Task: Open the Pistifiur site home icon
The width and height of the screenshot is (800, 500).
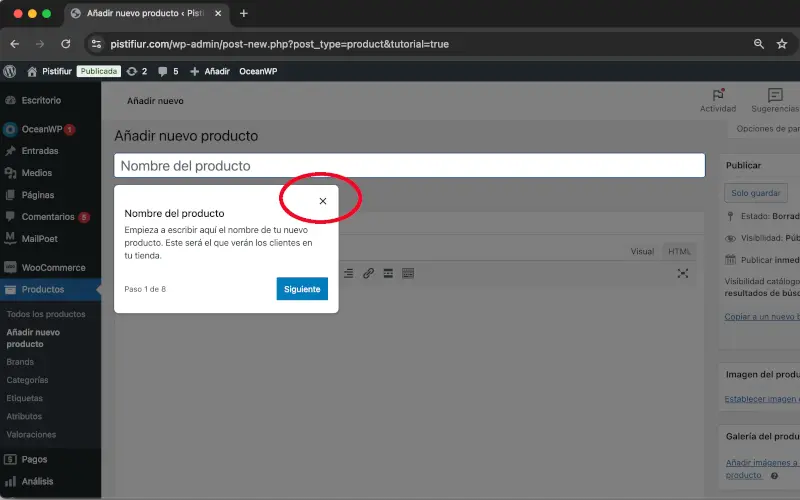Action: (32, 71)
